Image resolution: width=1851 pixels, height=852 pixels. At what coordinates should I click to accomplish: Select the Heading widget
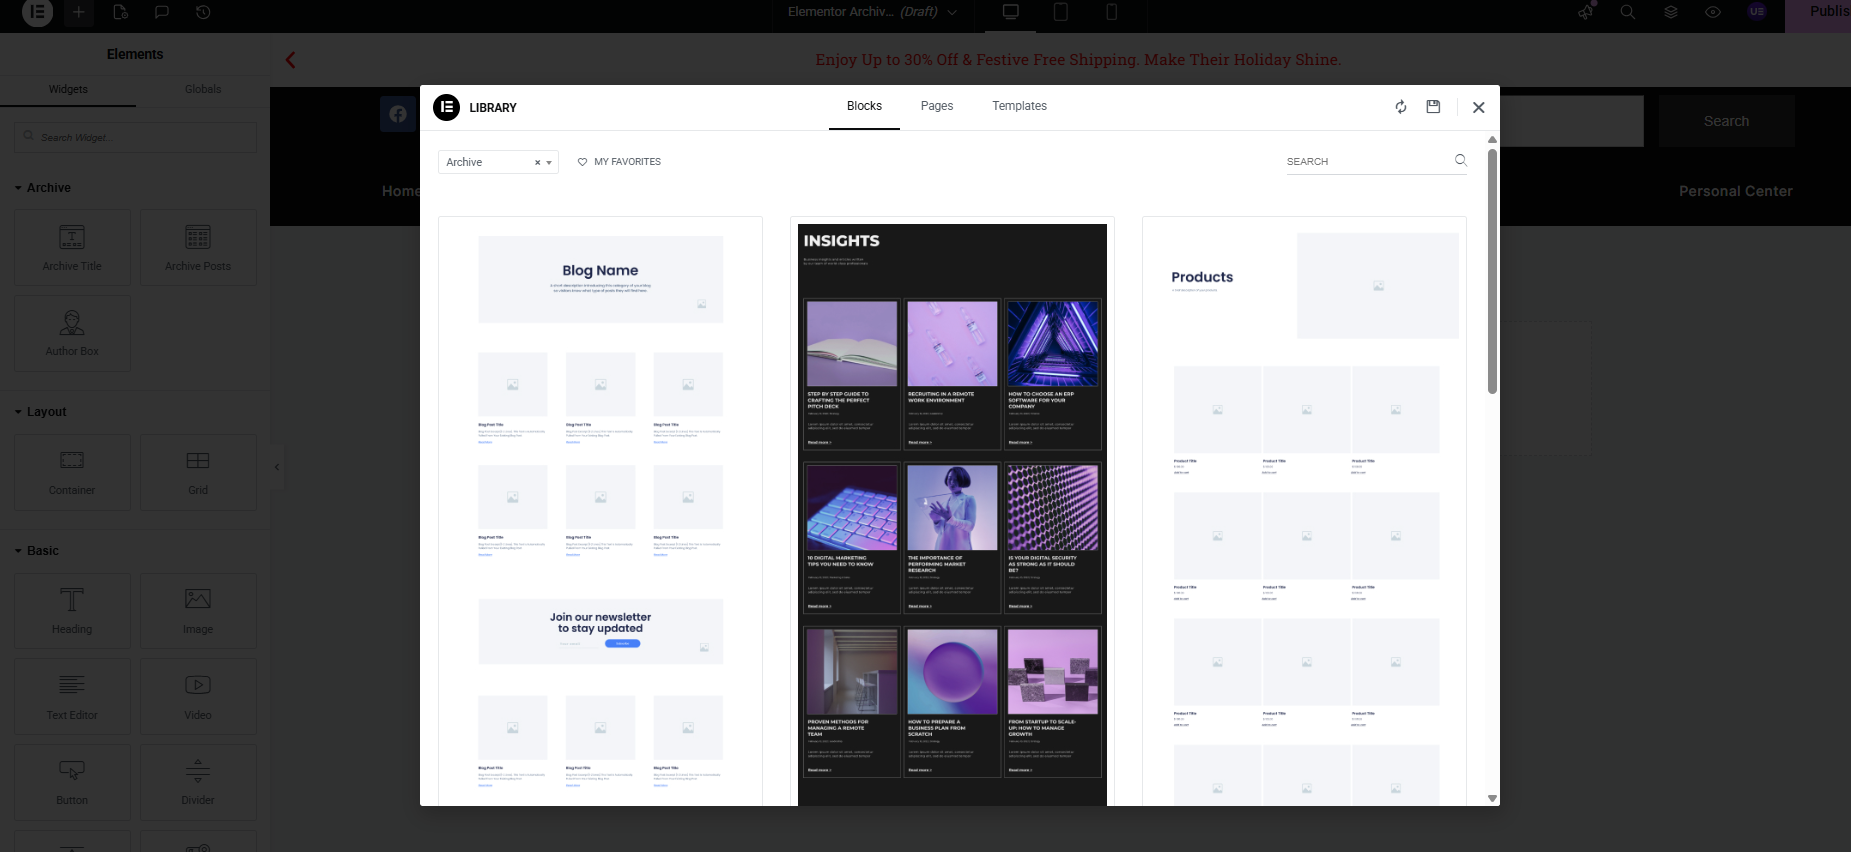[72, 611]
